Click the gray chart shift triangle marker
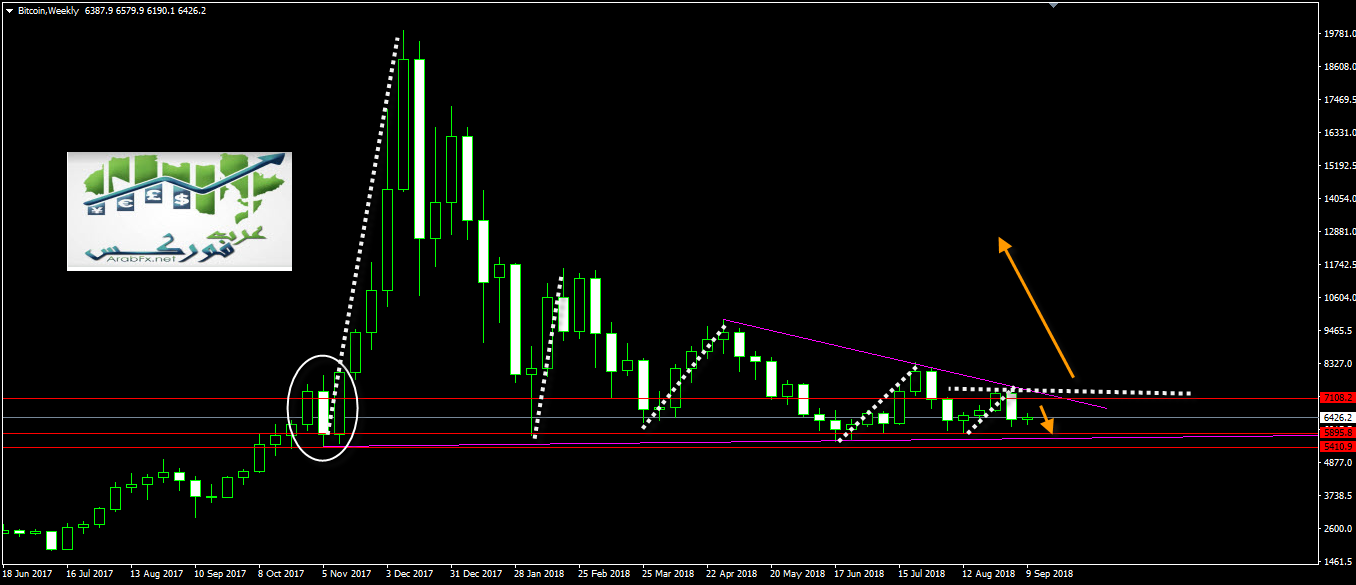1356x585 pixels. (x=1053, y=4)
